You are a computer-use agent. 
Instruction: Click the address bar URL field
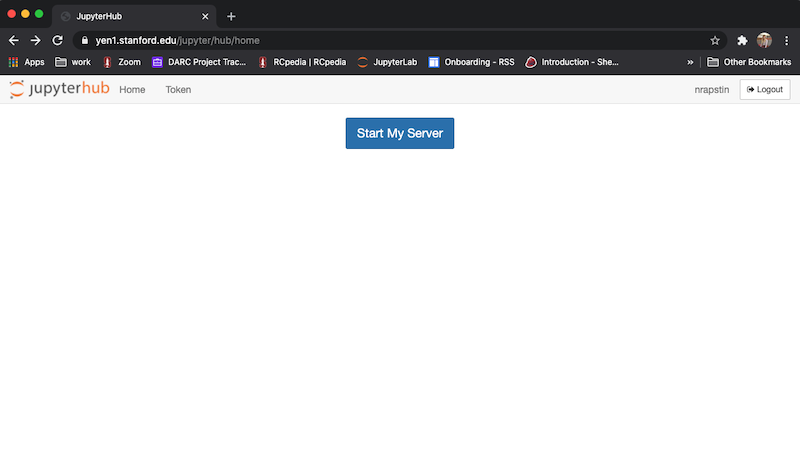[x=380, y=40]
